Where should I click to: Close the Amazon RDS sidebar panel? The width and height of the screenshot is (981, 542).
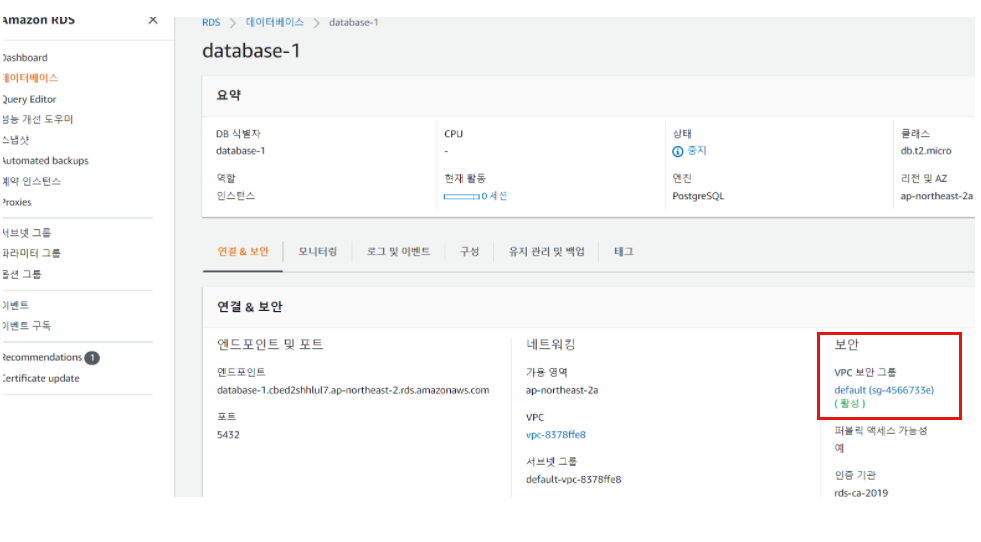click(153, 20)
